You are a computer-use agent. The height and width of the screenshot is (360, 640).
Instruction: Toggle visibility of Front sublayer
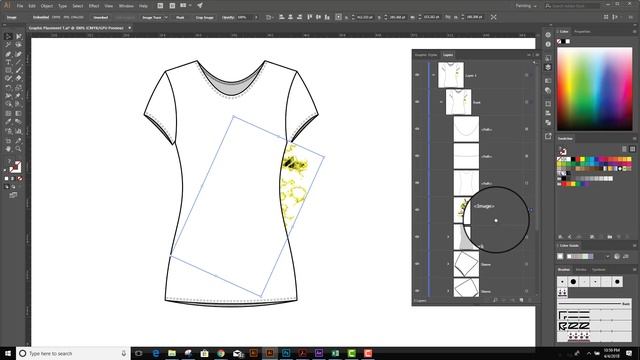click(417, 102)
